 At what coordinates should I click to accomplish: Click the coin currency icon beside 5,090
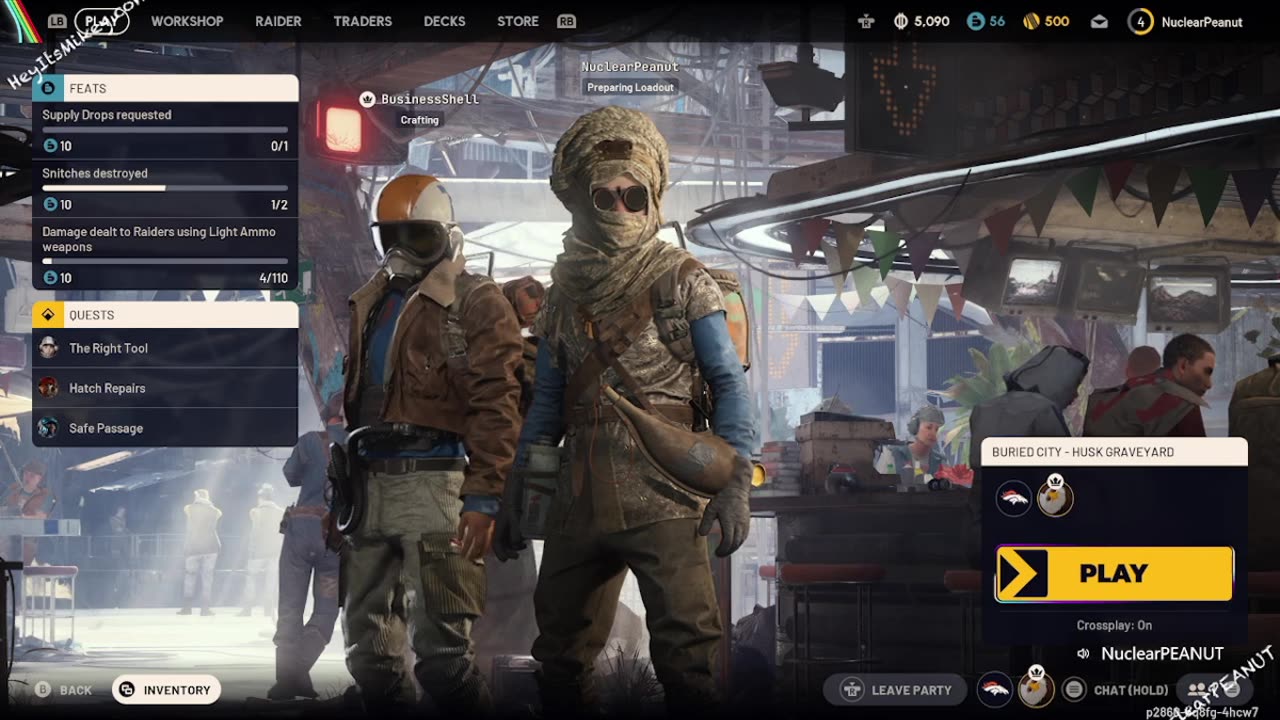pyautogui.click(x=901, y=21)
